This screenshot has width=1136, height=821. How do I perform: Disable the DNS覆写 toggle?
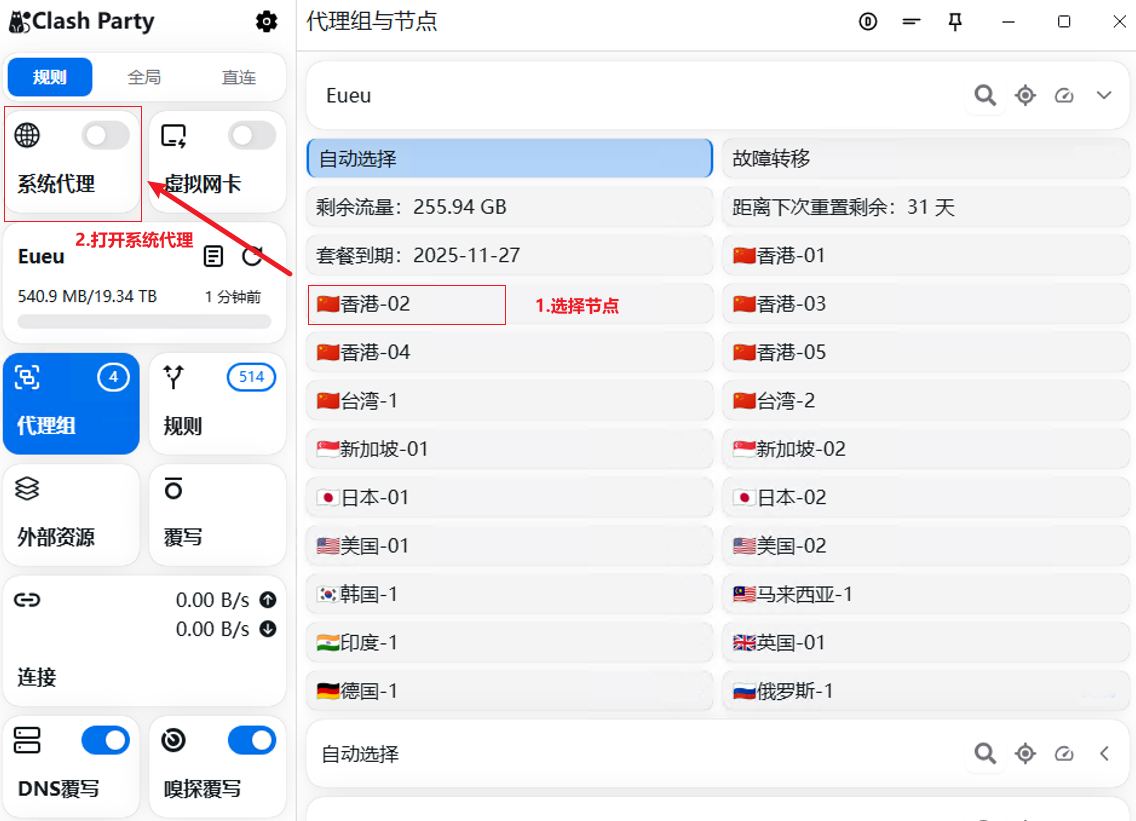tap(105, 740)
